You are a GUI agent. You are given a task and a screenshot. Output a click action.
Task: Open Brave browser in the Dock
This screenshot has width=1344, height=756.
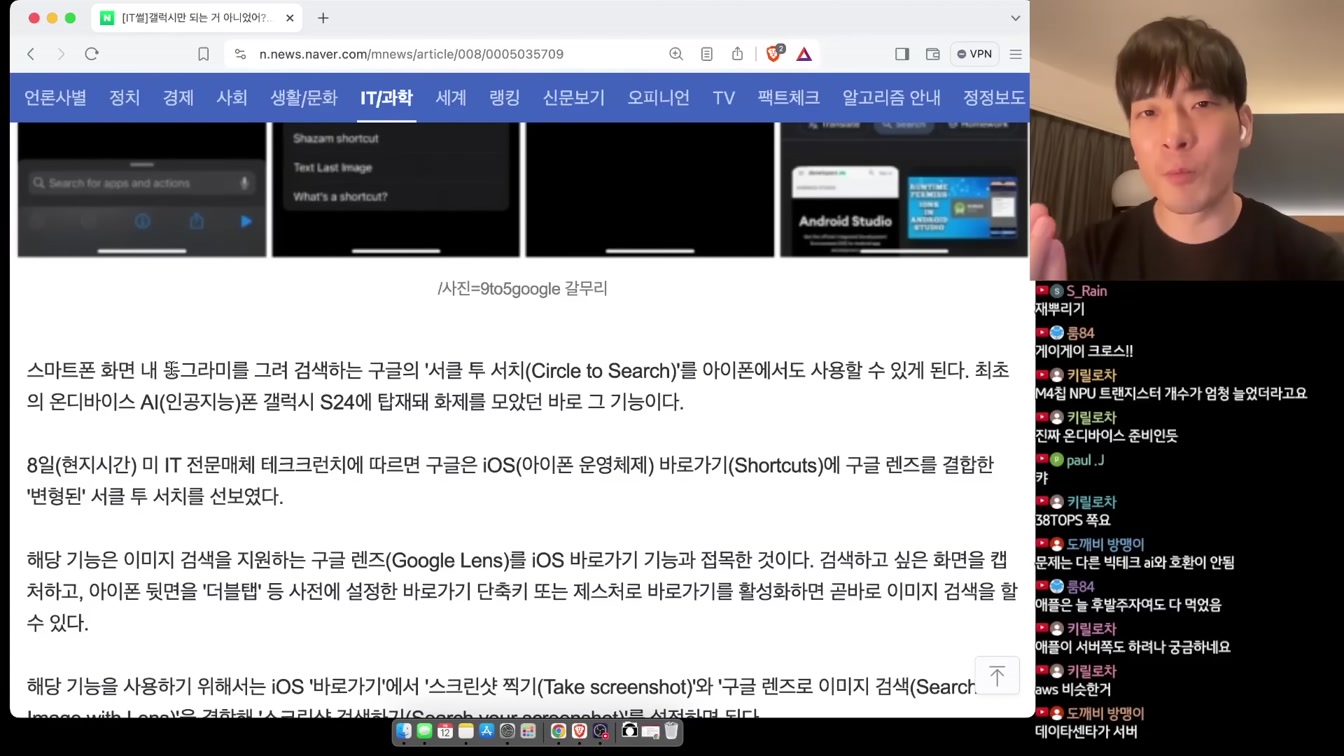(579, 731)
